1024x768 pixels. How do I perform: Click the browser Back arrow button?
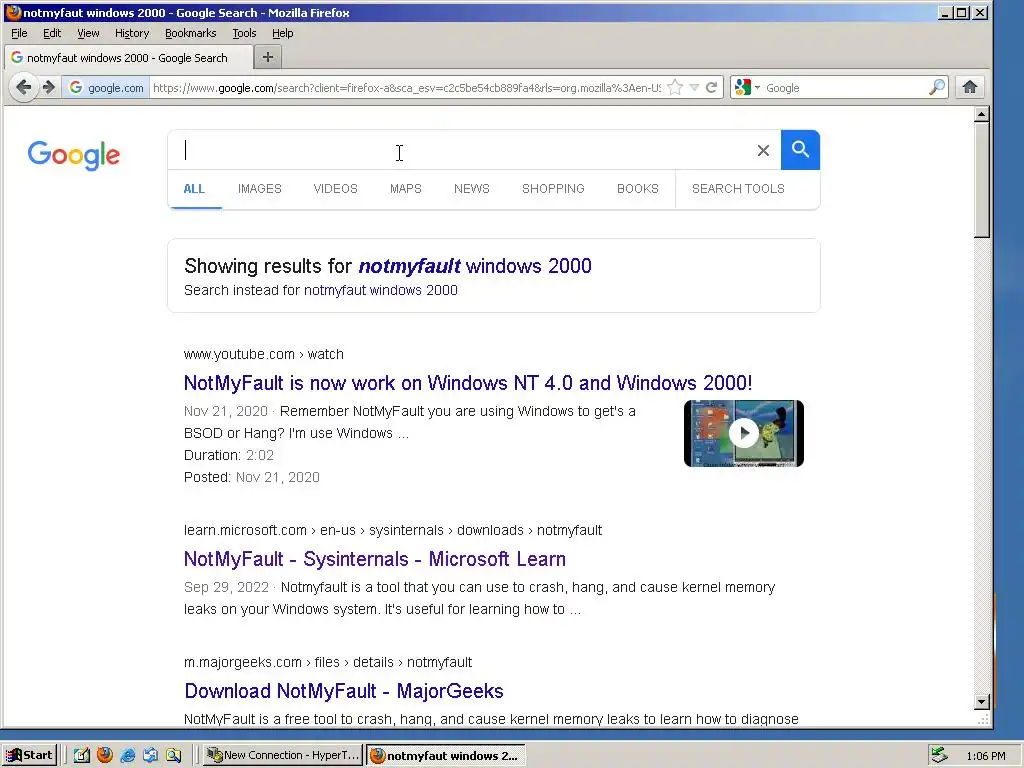click(x=24, y=87)
